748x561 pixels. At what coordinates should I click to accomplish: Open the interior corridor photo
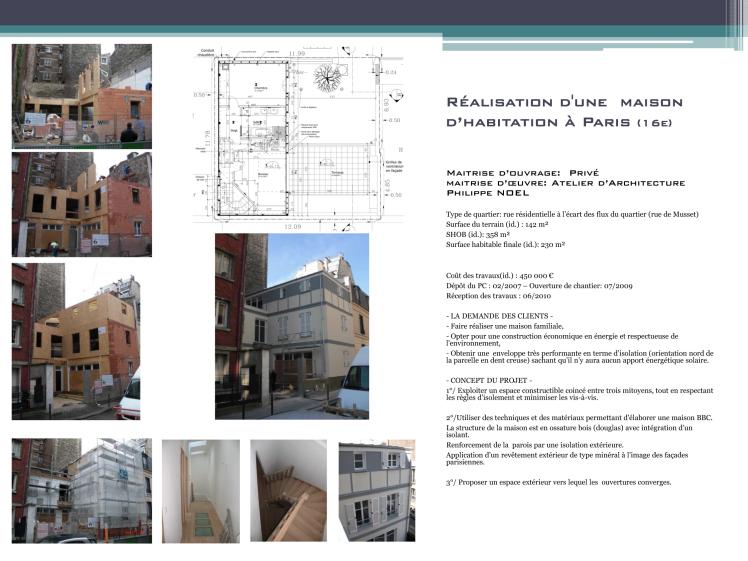pyautogui.click(x=201, y=491)
